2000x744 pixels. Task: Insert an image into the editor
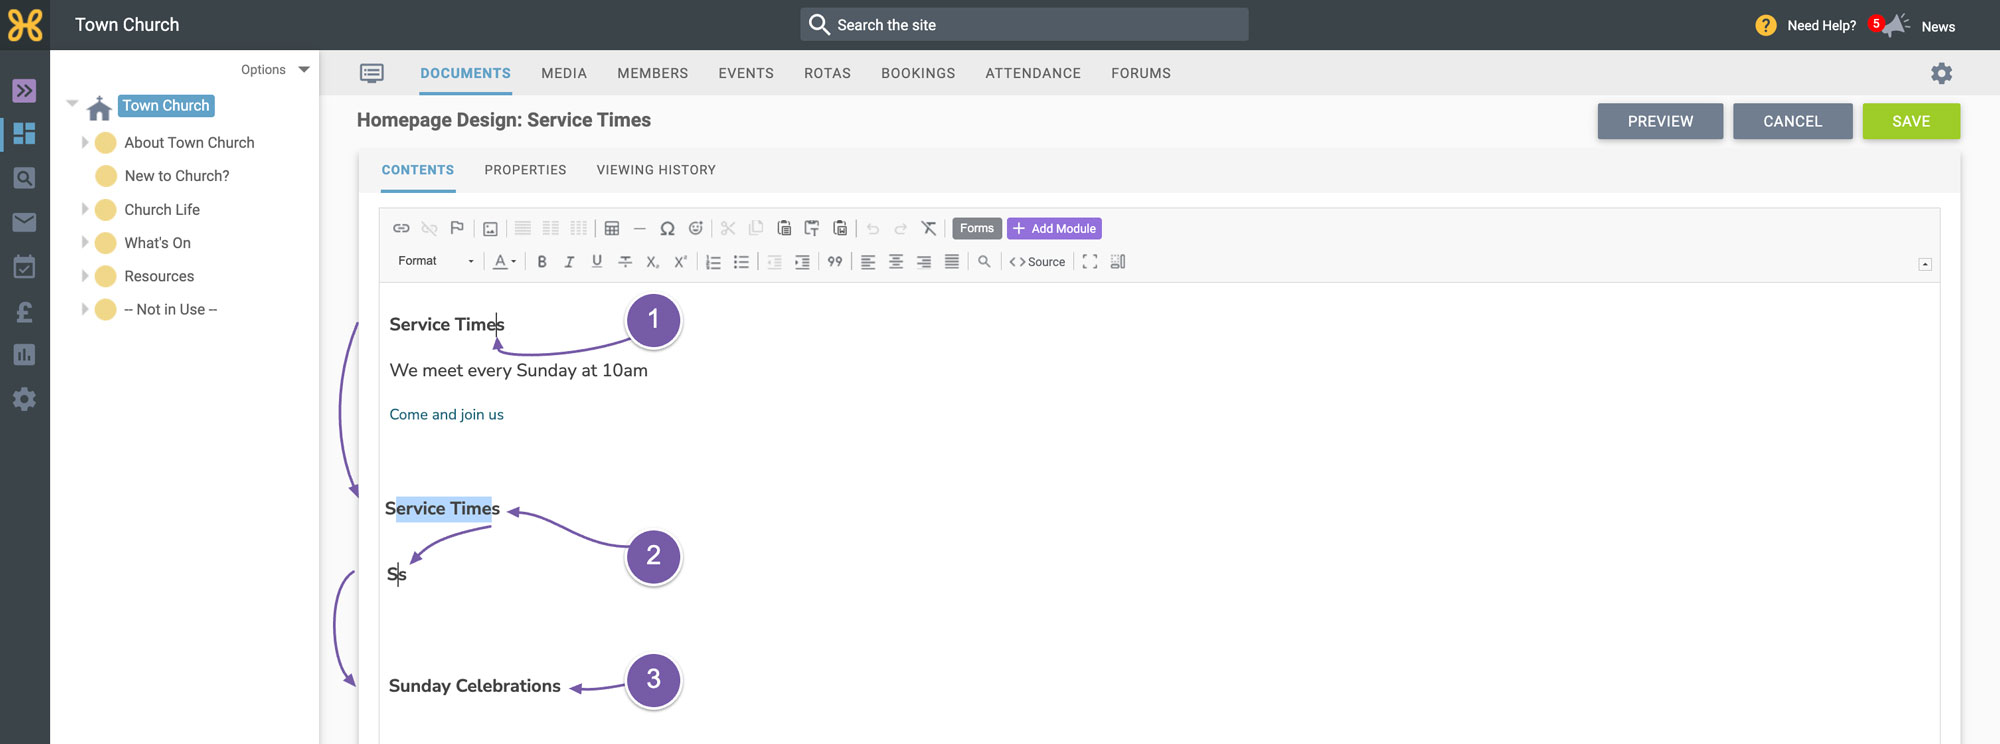coord(490,229)
